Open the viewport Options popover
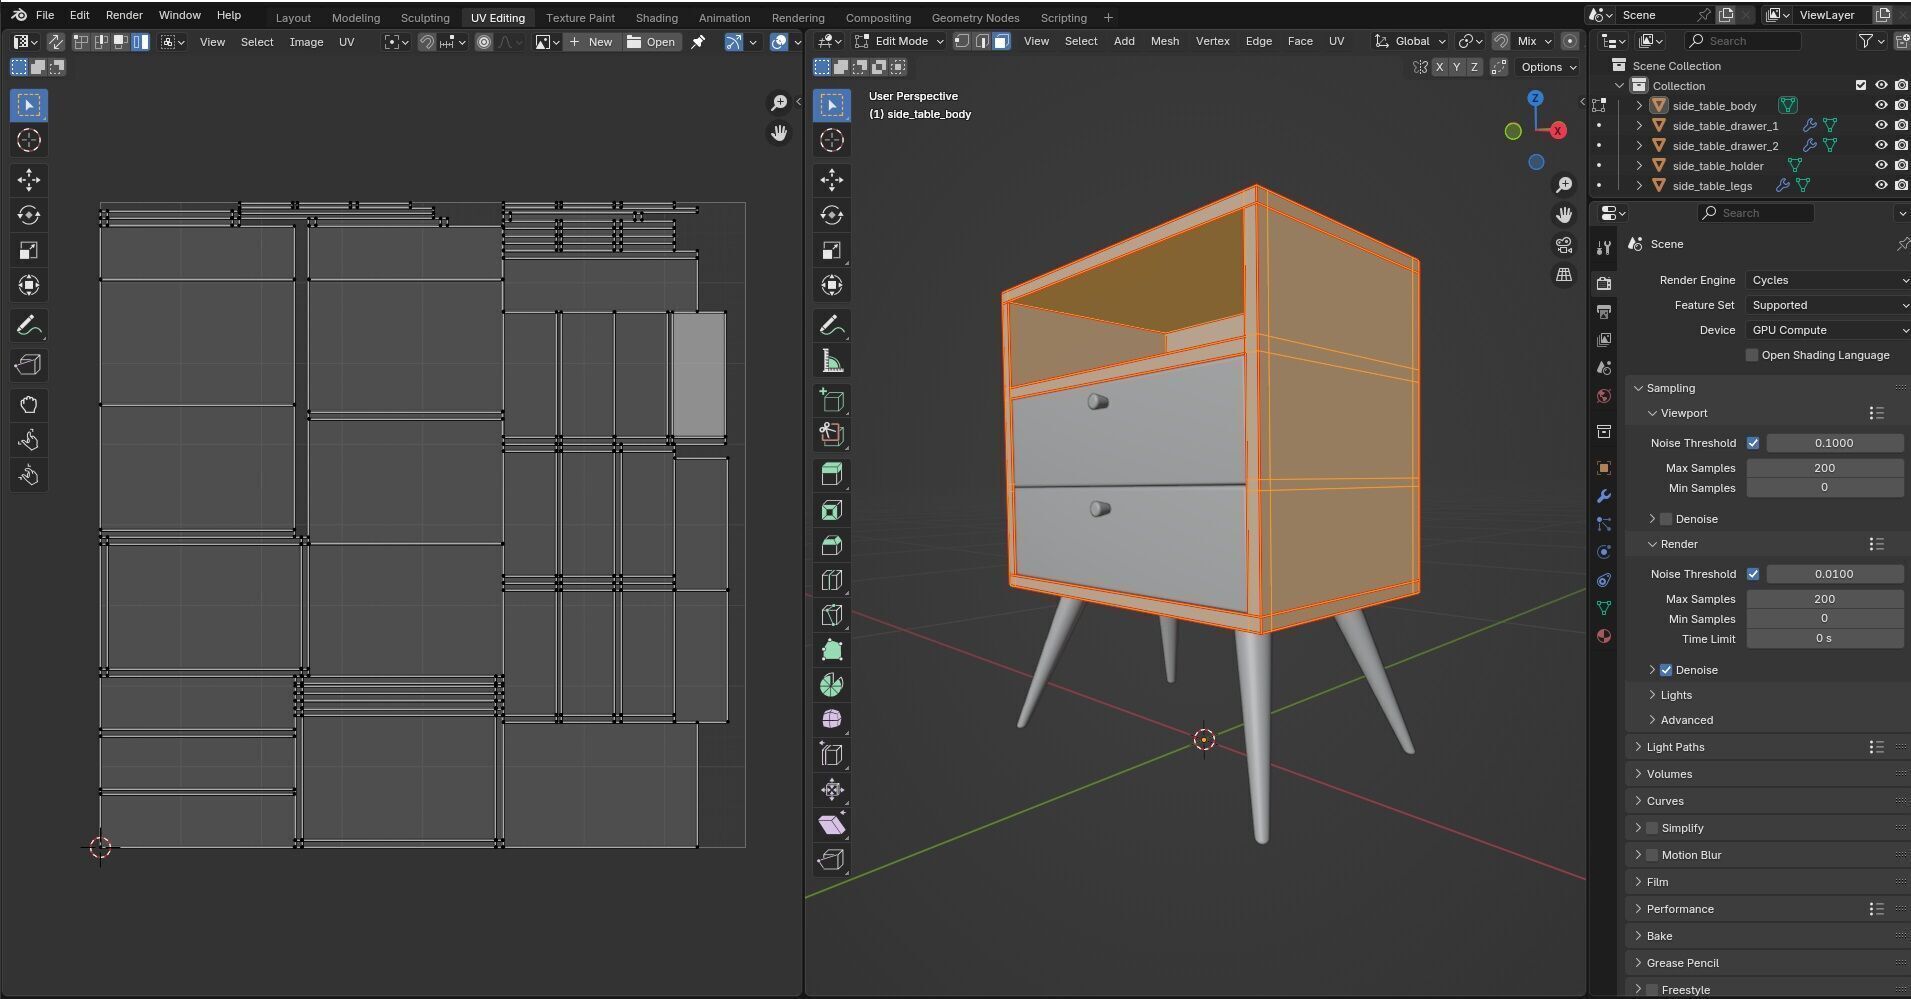 1548,67
